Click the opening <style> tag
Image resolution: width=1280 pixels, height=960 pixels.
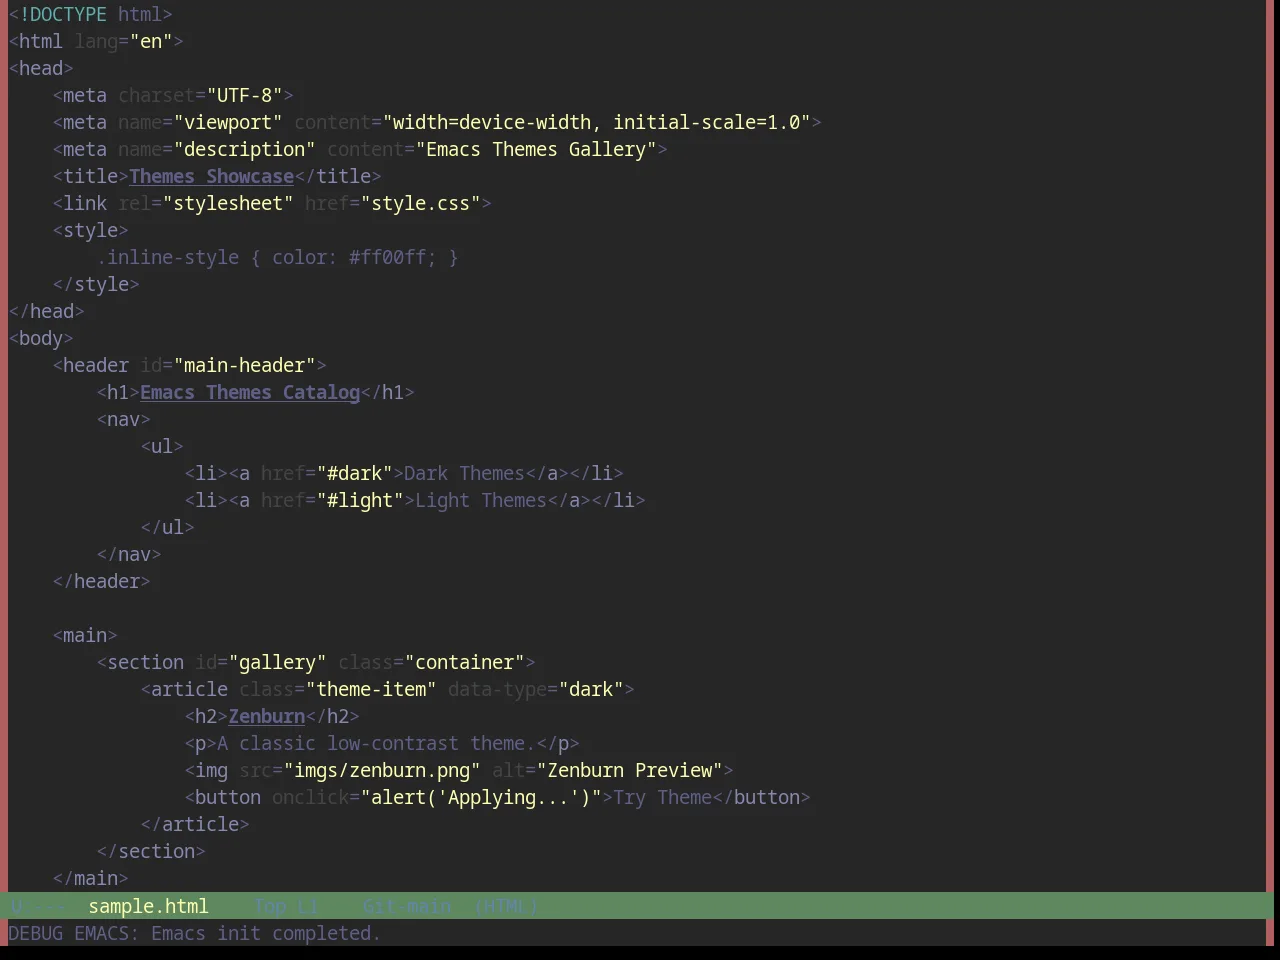tap(91, 230)
